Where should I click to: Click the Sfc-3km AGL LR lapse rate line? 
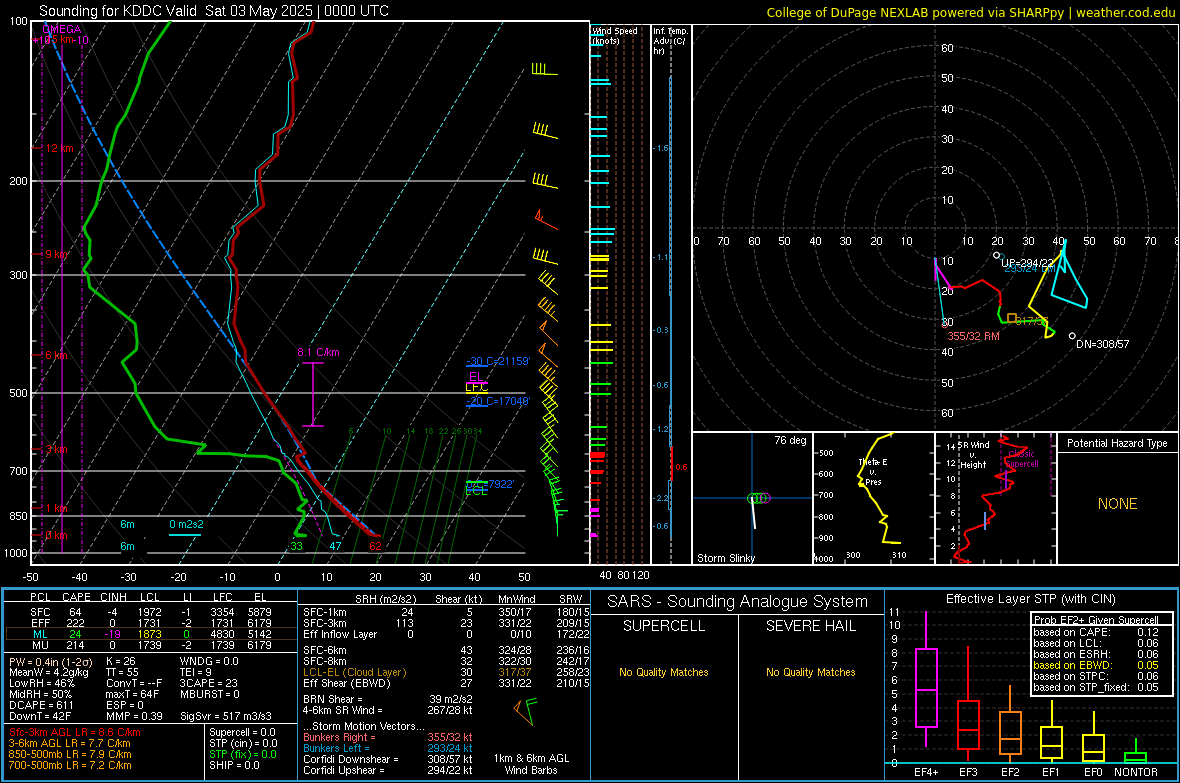coord(75,732)
